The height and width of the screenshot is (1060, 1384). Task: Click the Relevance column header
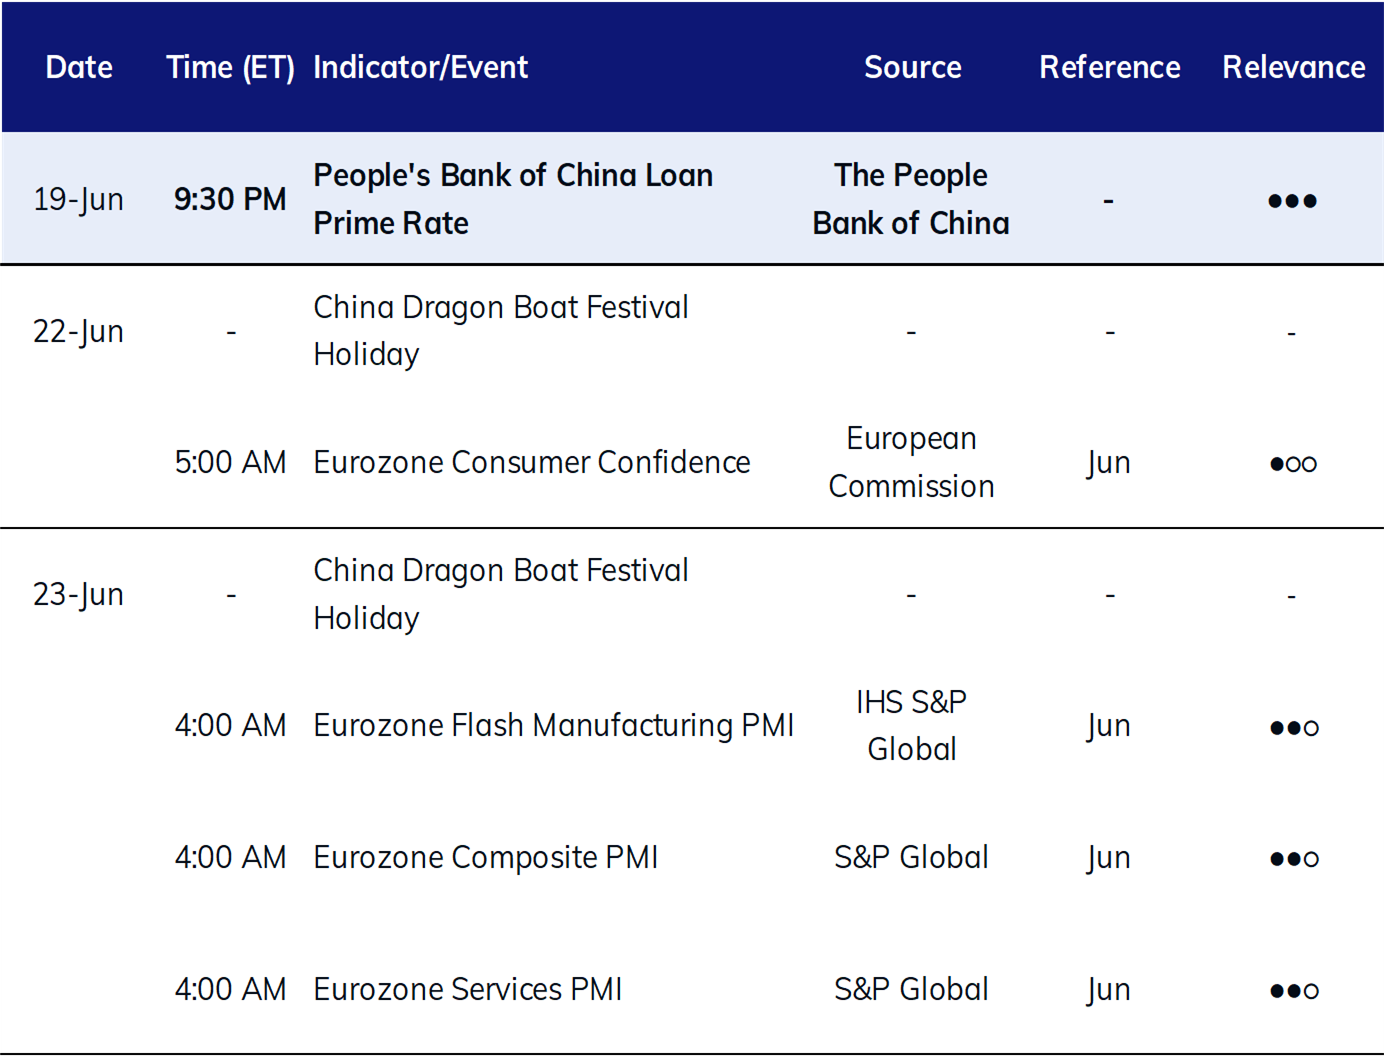coord(1293,67)
